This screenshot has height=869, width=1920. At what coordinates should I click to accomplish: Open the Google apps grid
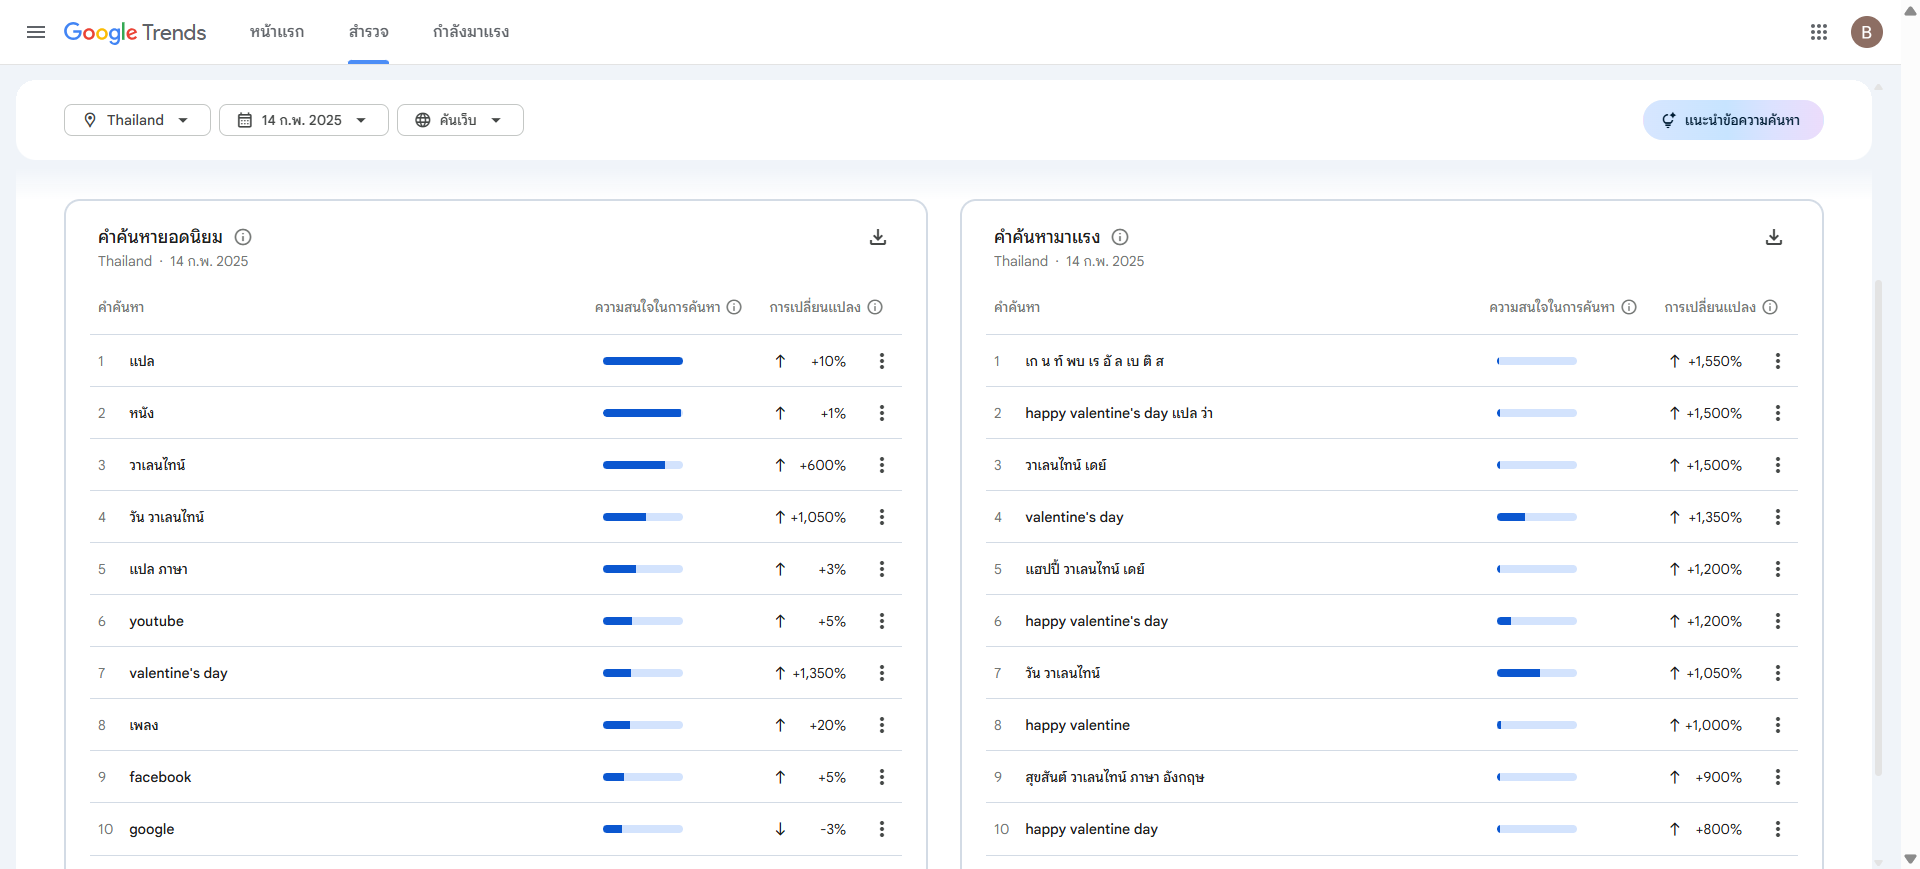coord(1818,32)
